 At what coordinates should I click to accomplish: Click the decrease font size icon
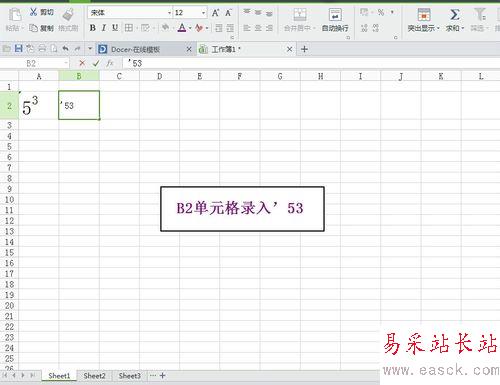(228, 13)
